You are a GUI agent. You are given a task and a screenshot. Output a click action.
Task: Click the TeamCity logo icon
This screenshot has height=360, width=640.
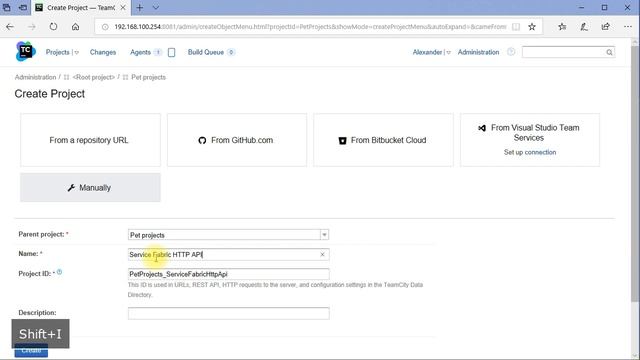[x=26, y=51]
